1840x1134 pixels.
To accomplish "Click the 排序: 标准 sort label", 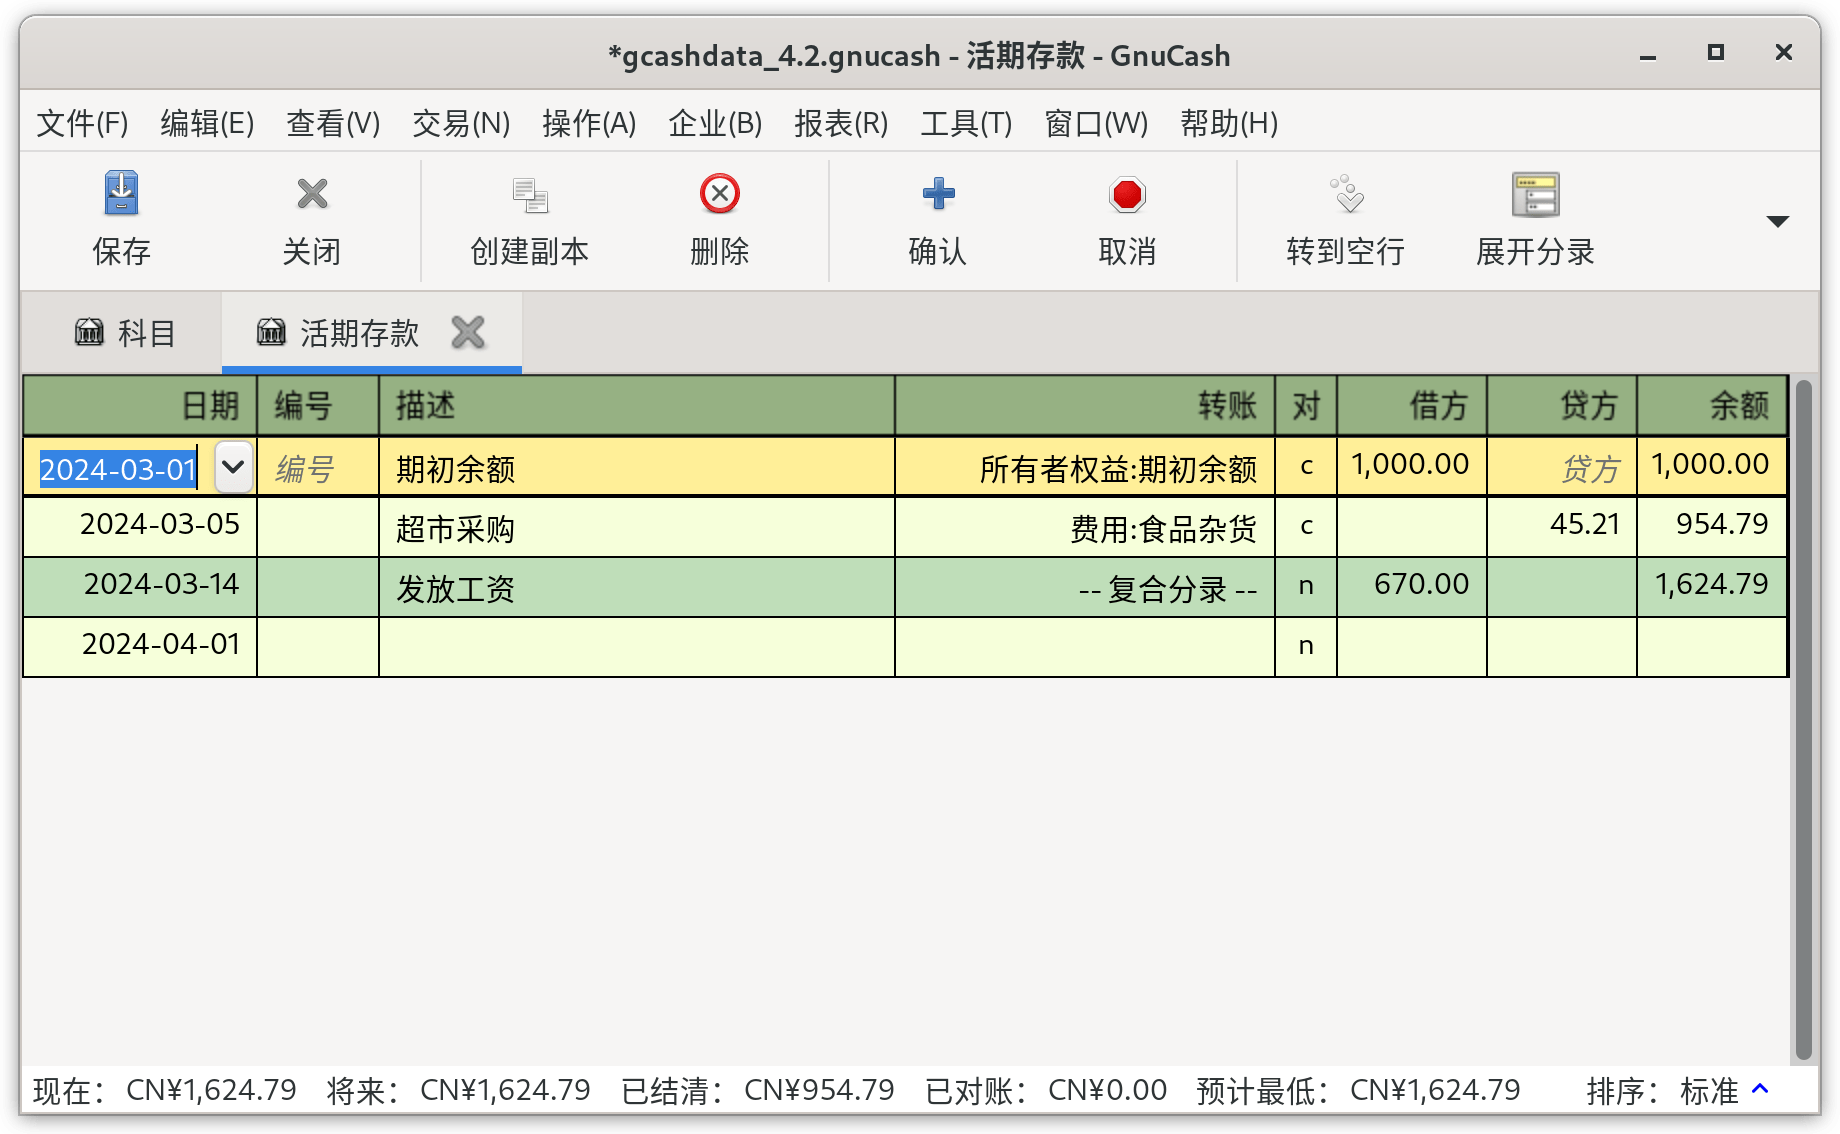I will click(1662, 1090).
